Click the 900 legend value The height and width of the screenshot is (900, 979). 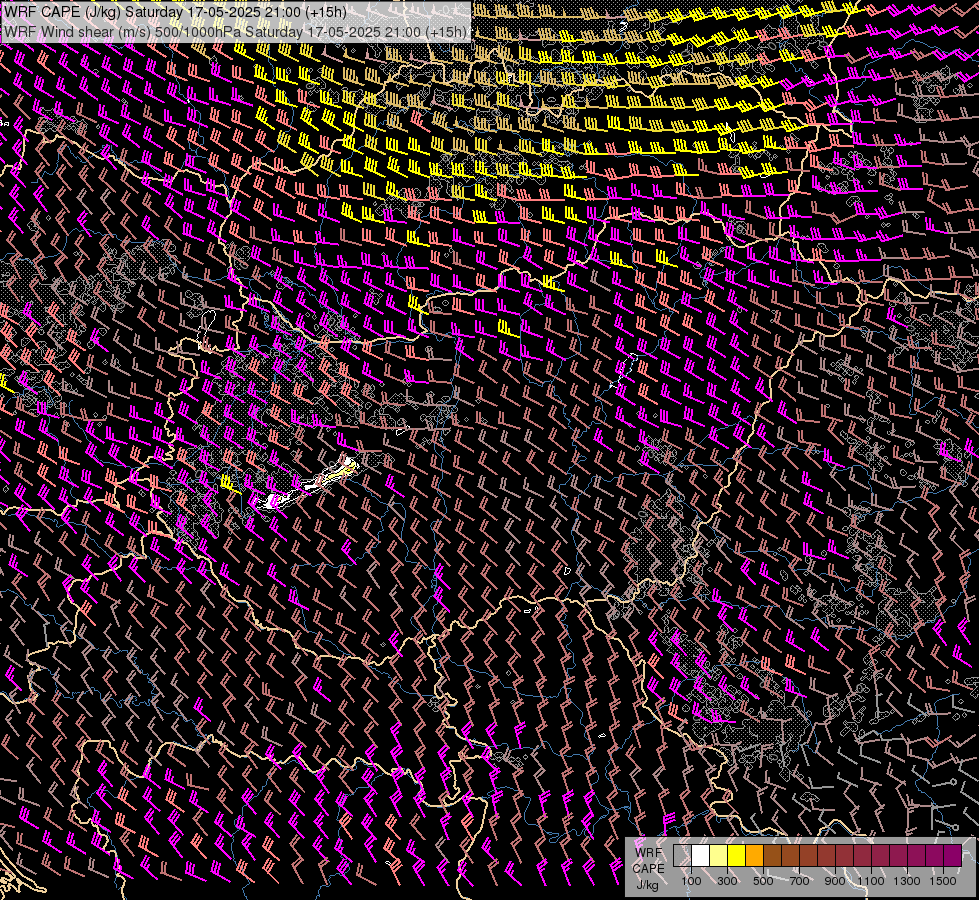[x=835, y=881]
